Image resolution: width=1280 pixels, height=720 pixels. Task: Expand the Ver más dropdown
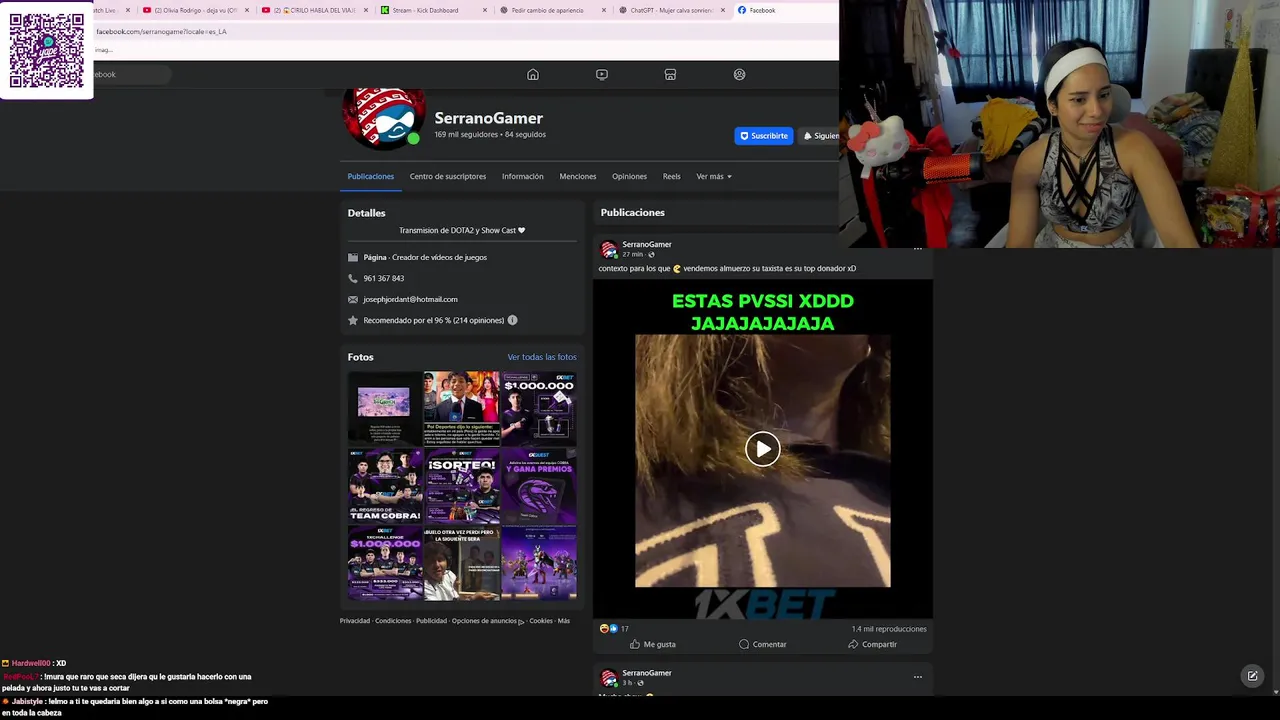click(714, 176)
